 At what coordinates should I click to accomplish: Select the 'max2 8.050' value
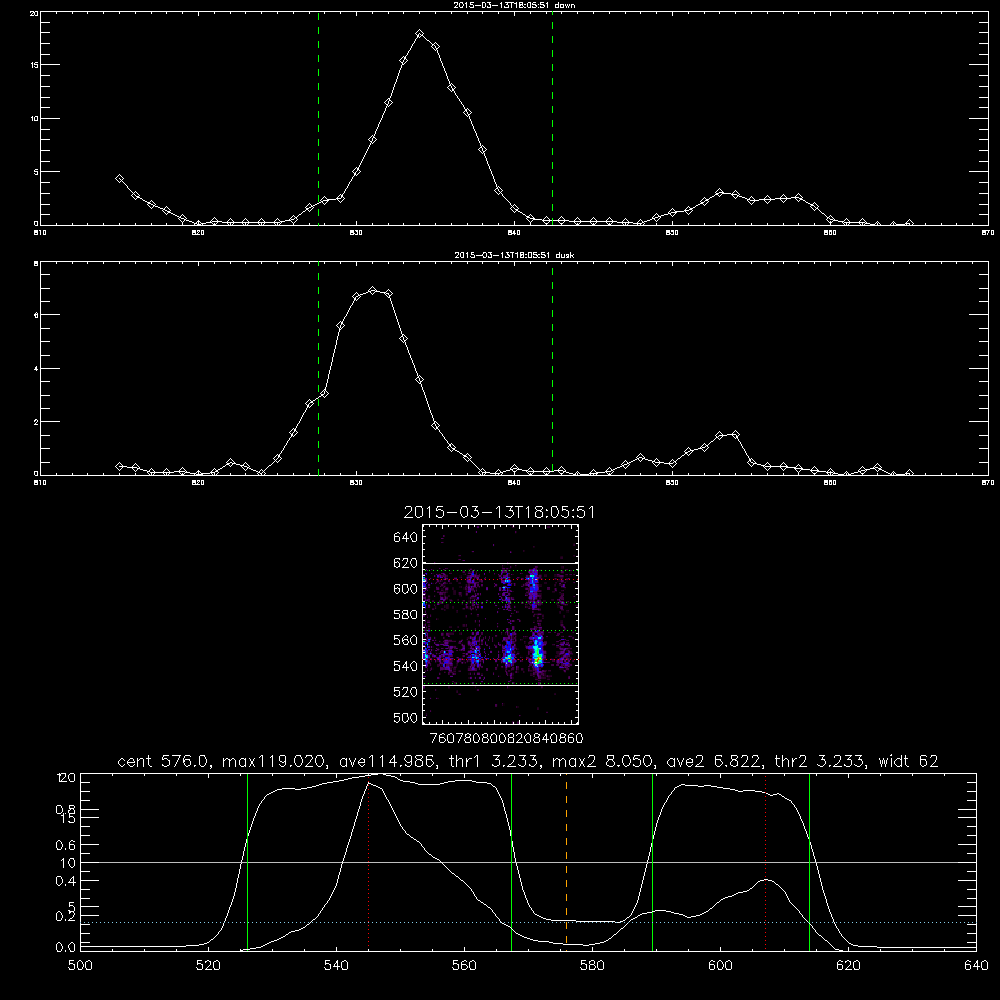tap(602, 761)
